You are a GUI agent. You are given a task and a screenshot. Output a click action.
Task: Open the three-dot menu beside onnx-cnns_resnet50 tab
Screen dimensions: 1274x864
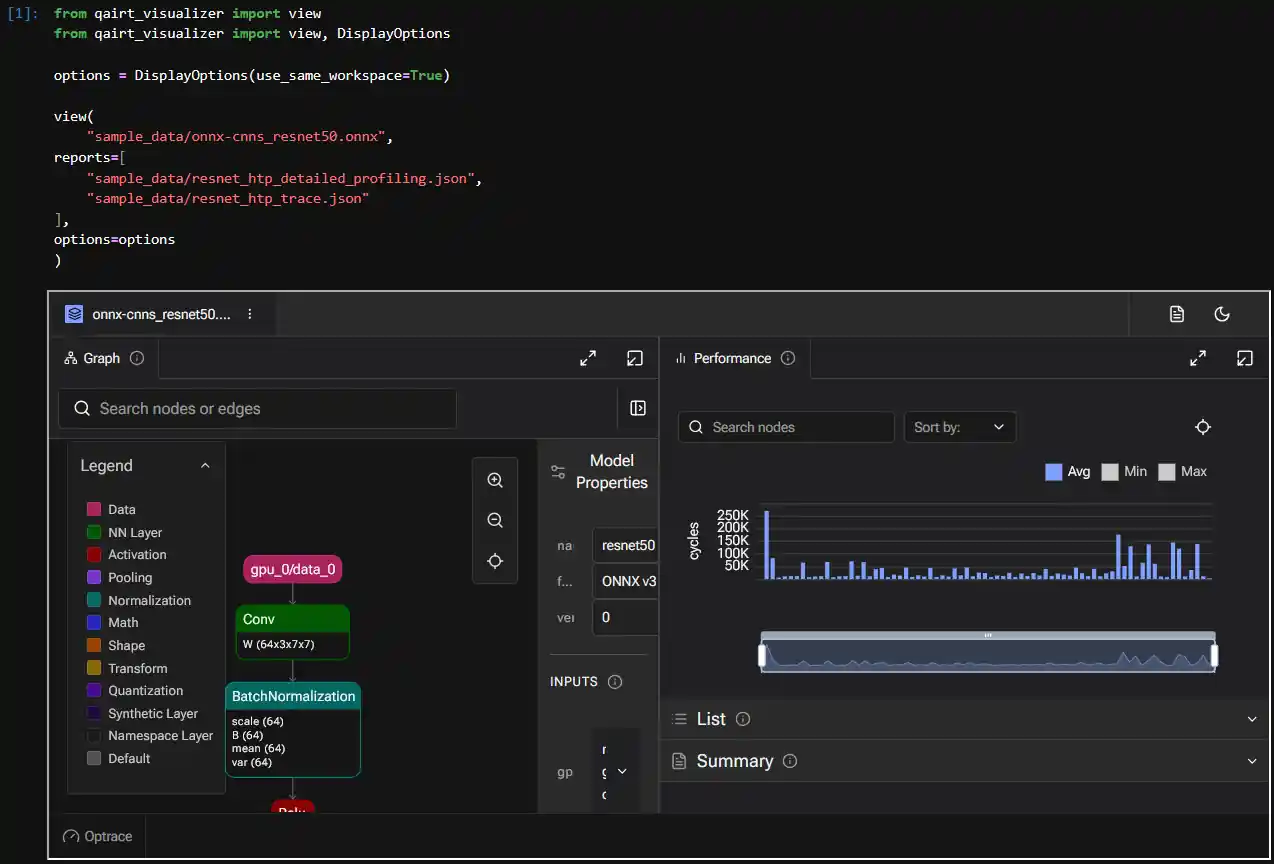click(250, 314)
